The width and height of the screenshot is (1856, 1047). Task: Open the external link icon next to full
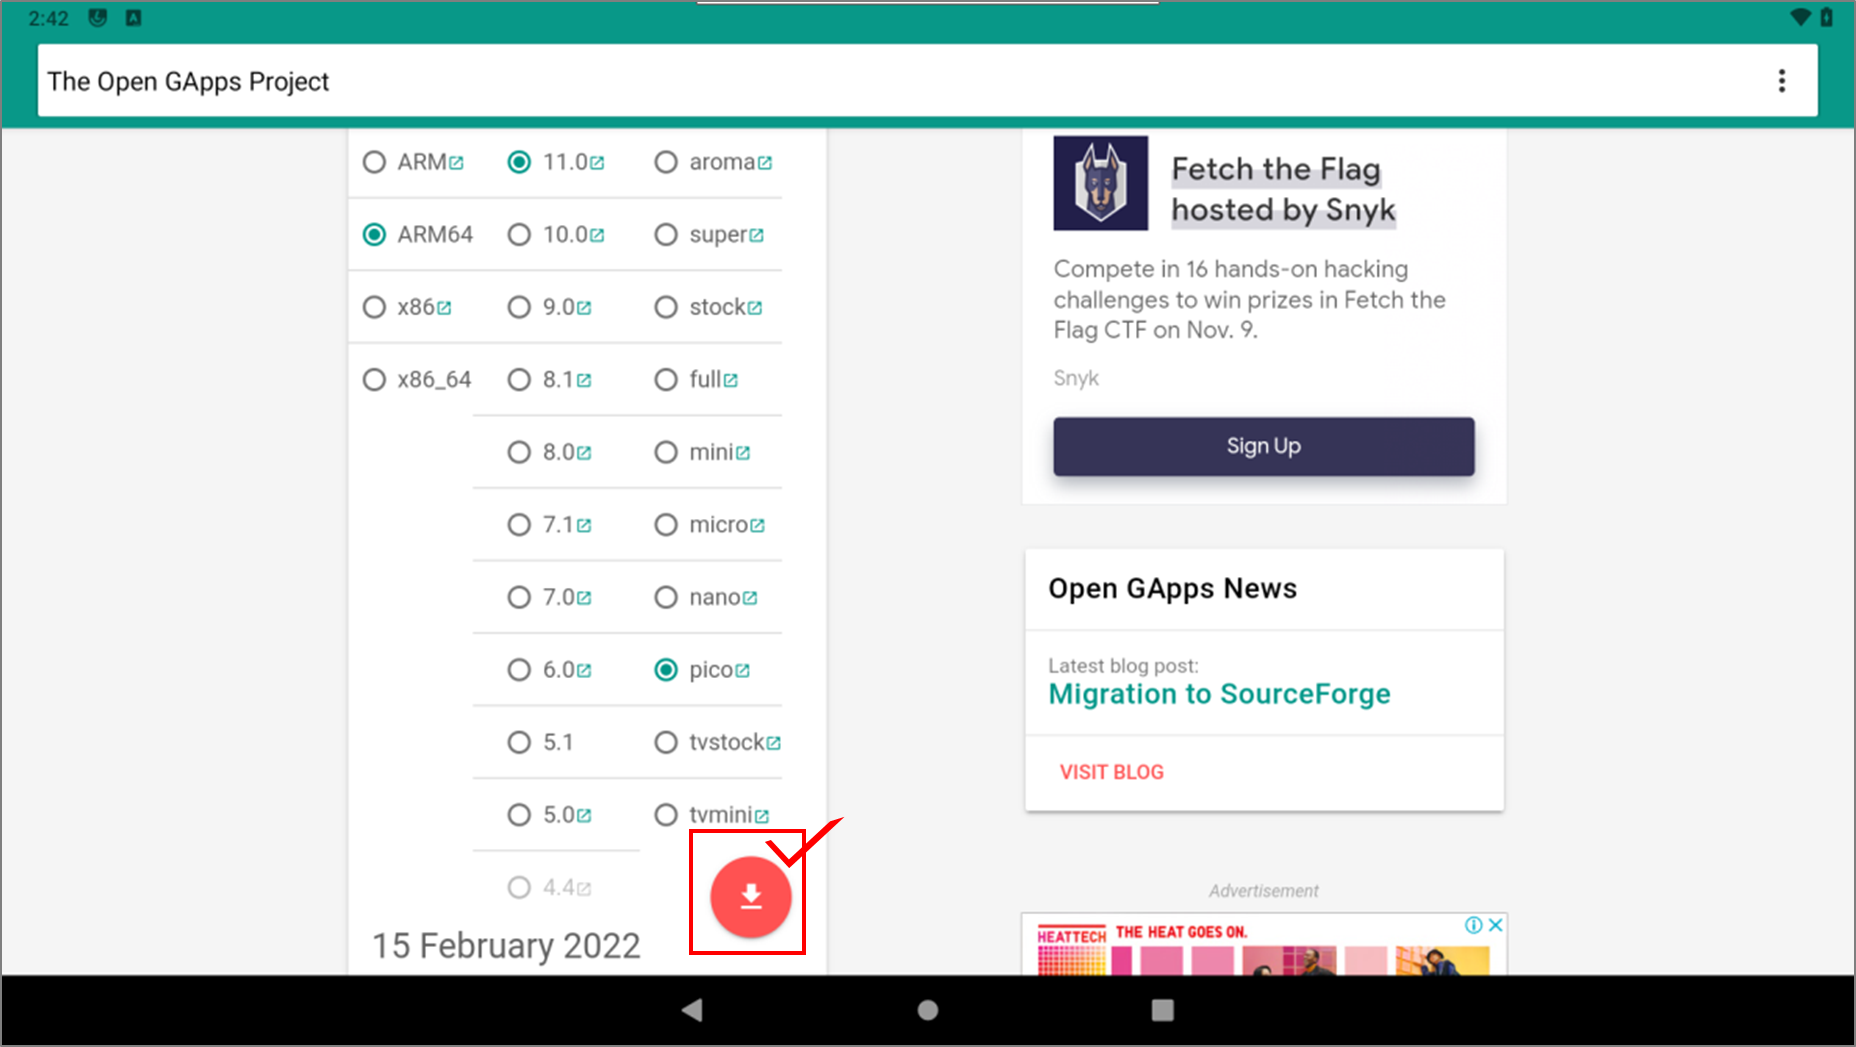(x=731, y=380)
